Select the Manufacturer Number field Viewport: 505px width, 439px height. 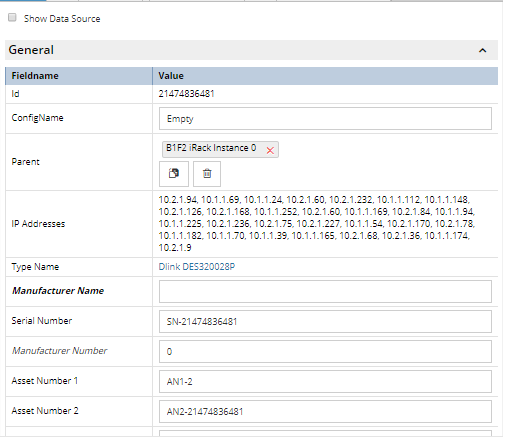click(x=325, y=351)
